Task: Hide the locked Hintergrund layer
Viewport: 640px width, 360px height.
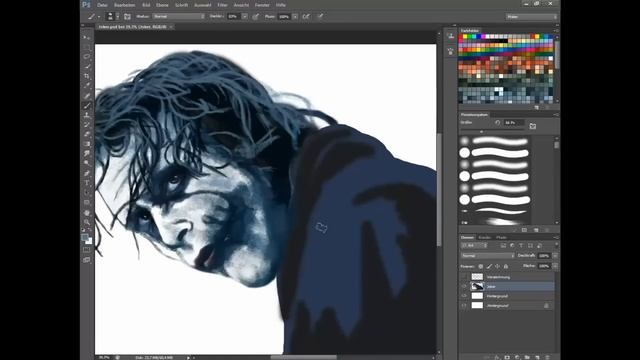Action: [464, 305]
